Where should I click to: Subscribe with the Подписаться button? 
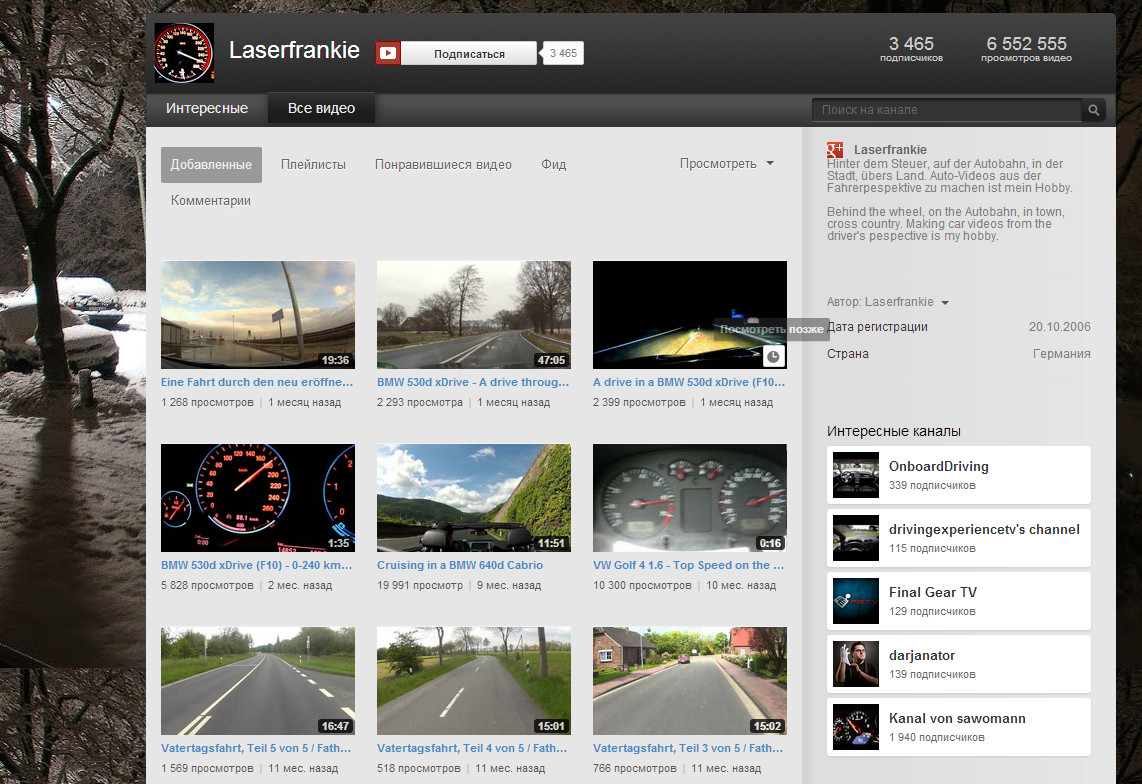click(469, 53)
